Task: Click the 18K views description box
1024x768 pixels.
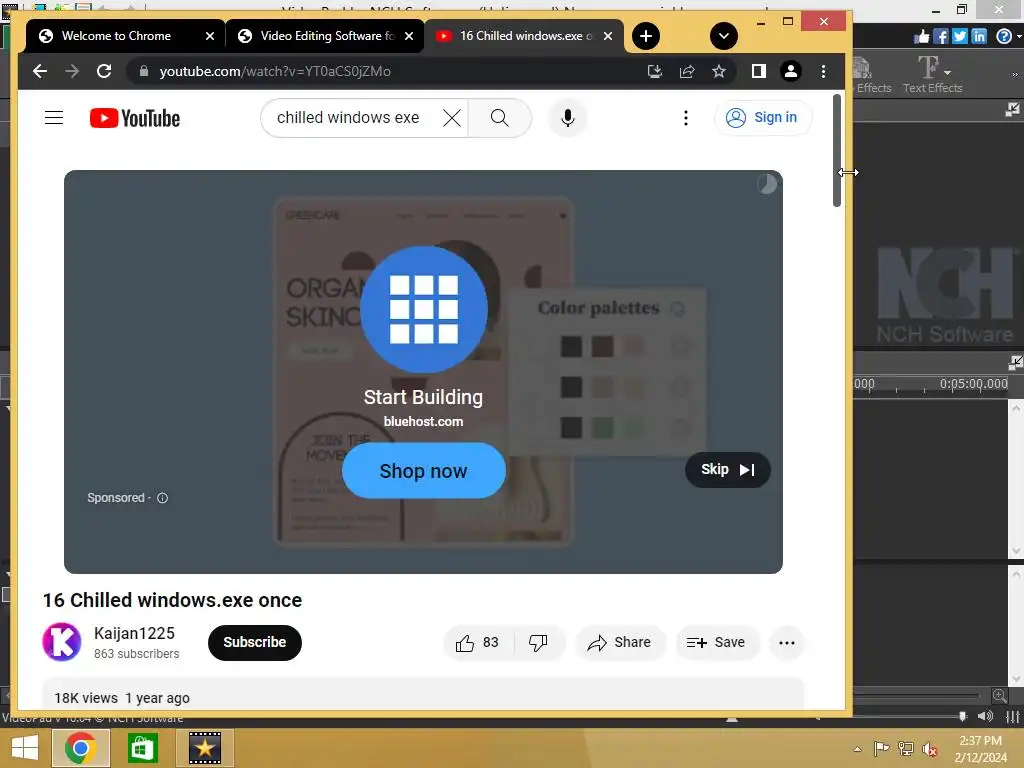Action: (x=423, y=694)
